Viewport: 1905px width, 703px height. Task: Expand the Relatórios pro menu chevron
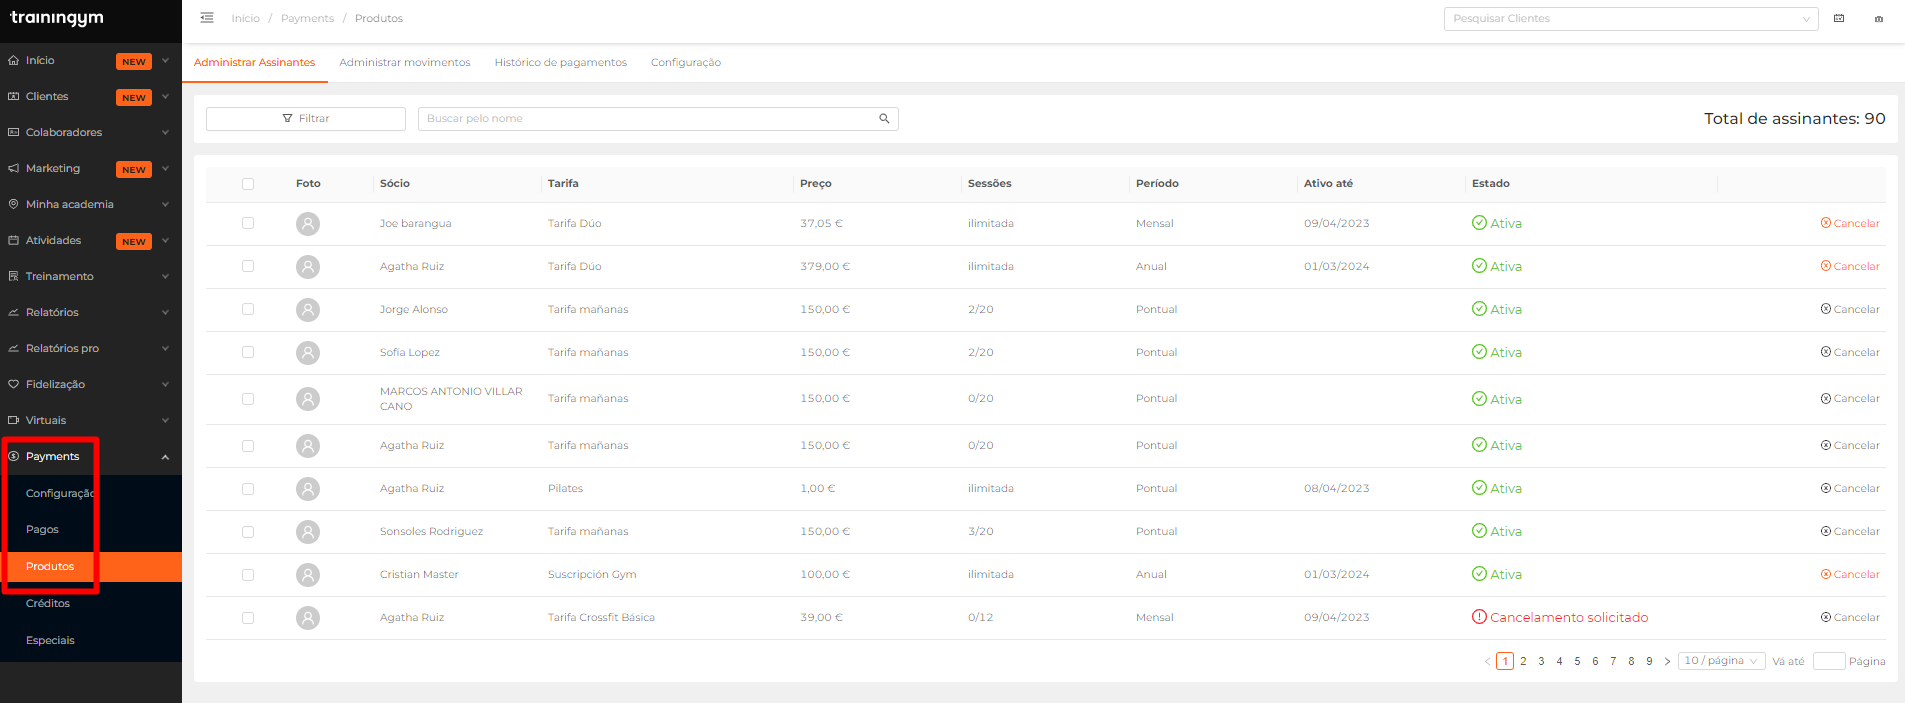coord(165,348)
